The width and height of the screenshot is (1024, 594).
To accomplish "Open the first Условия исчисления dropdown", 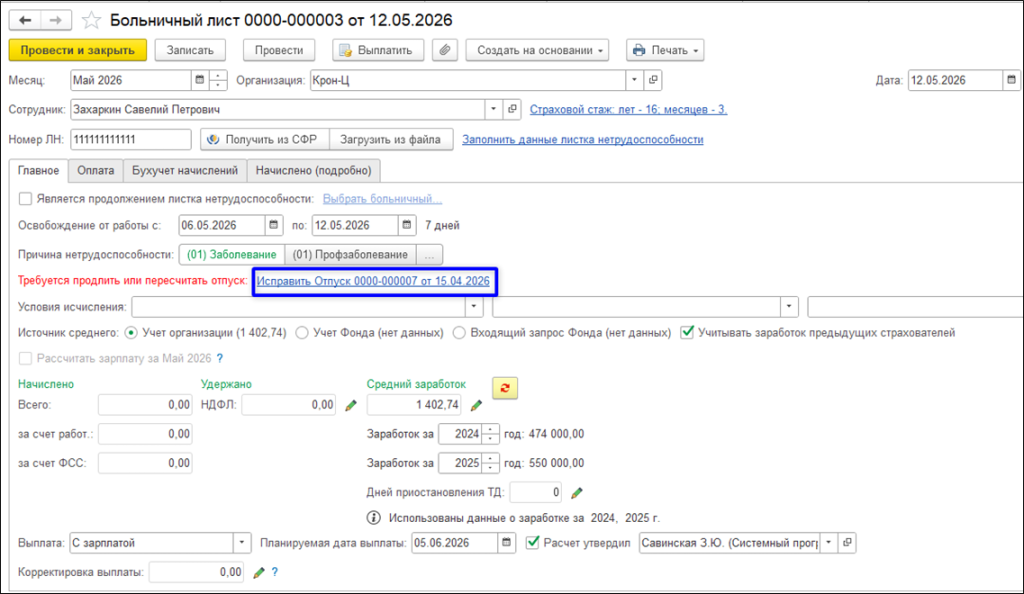I will 473,306.
